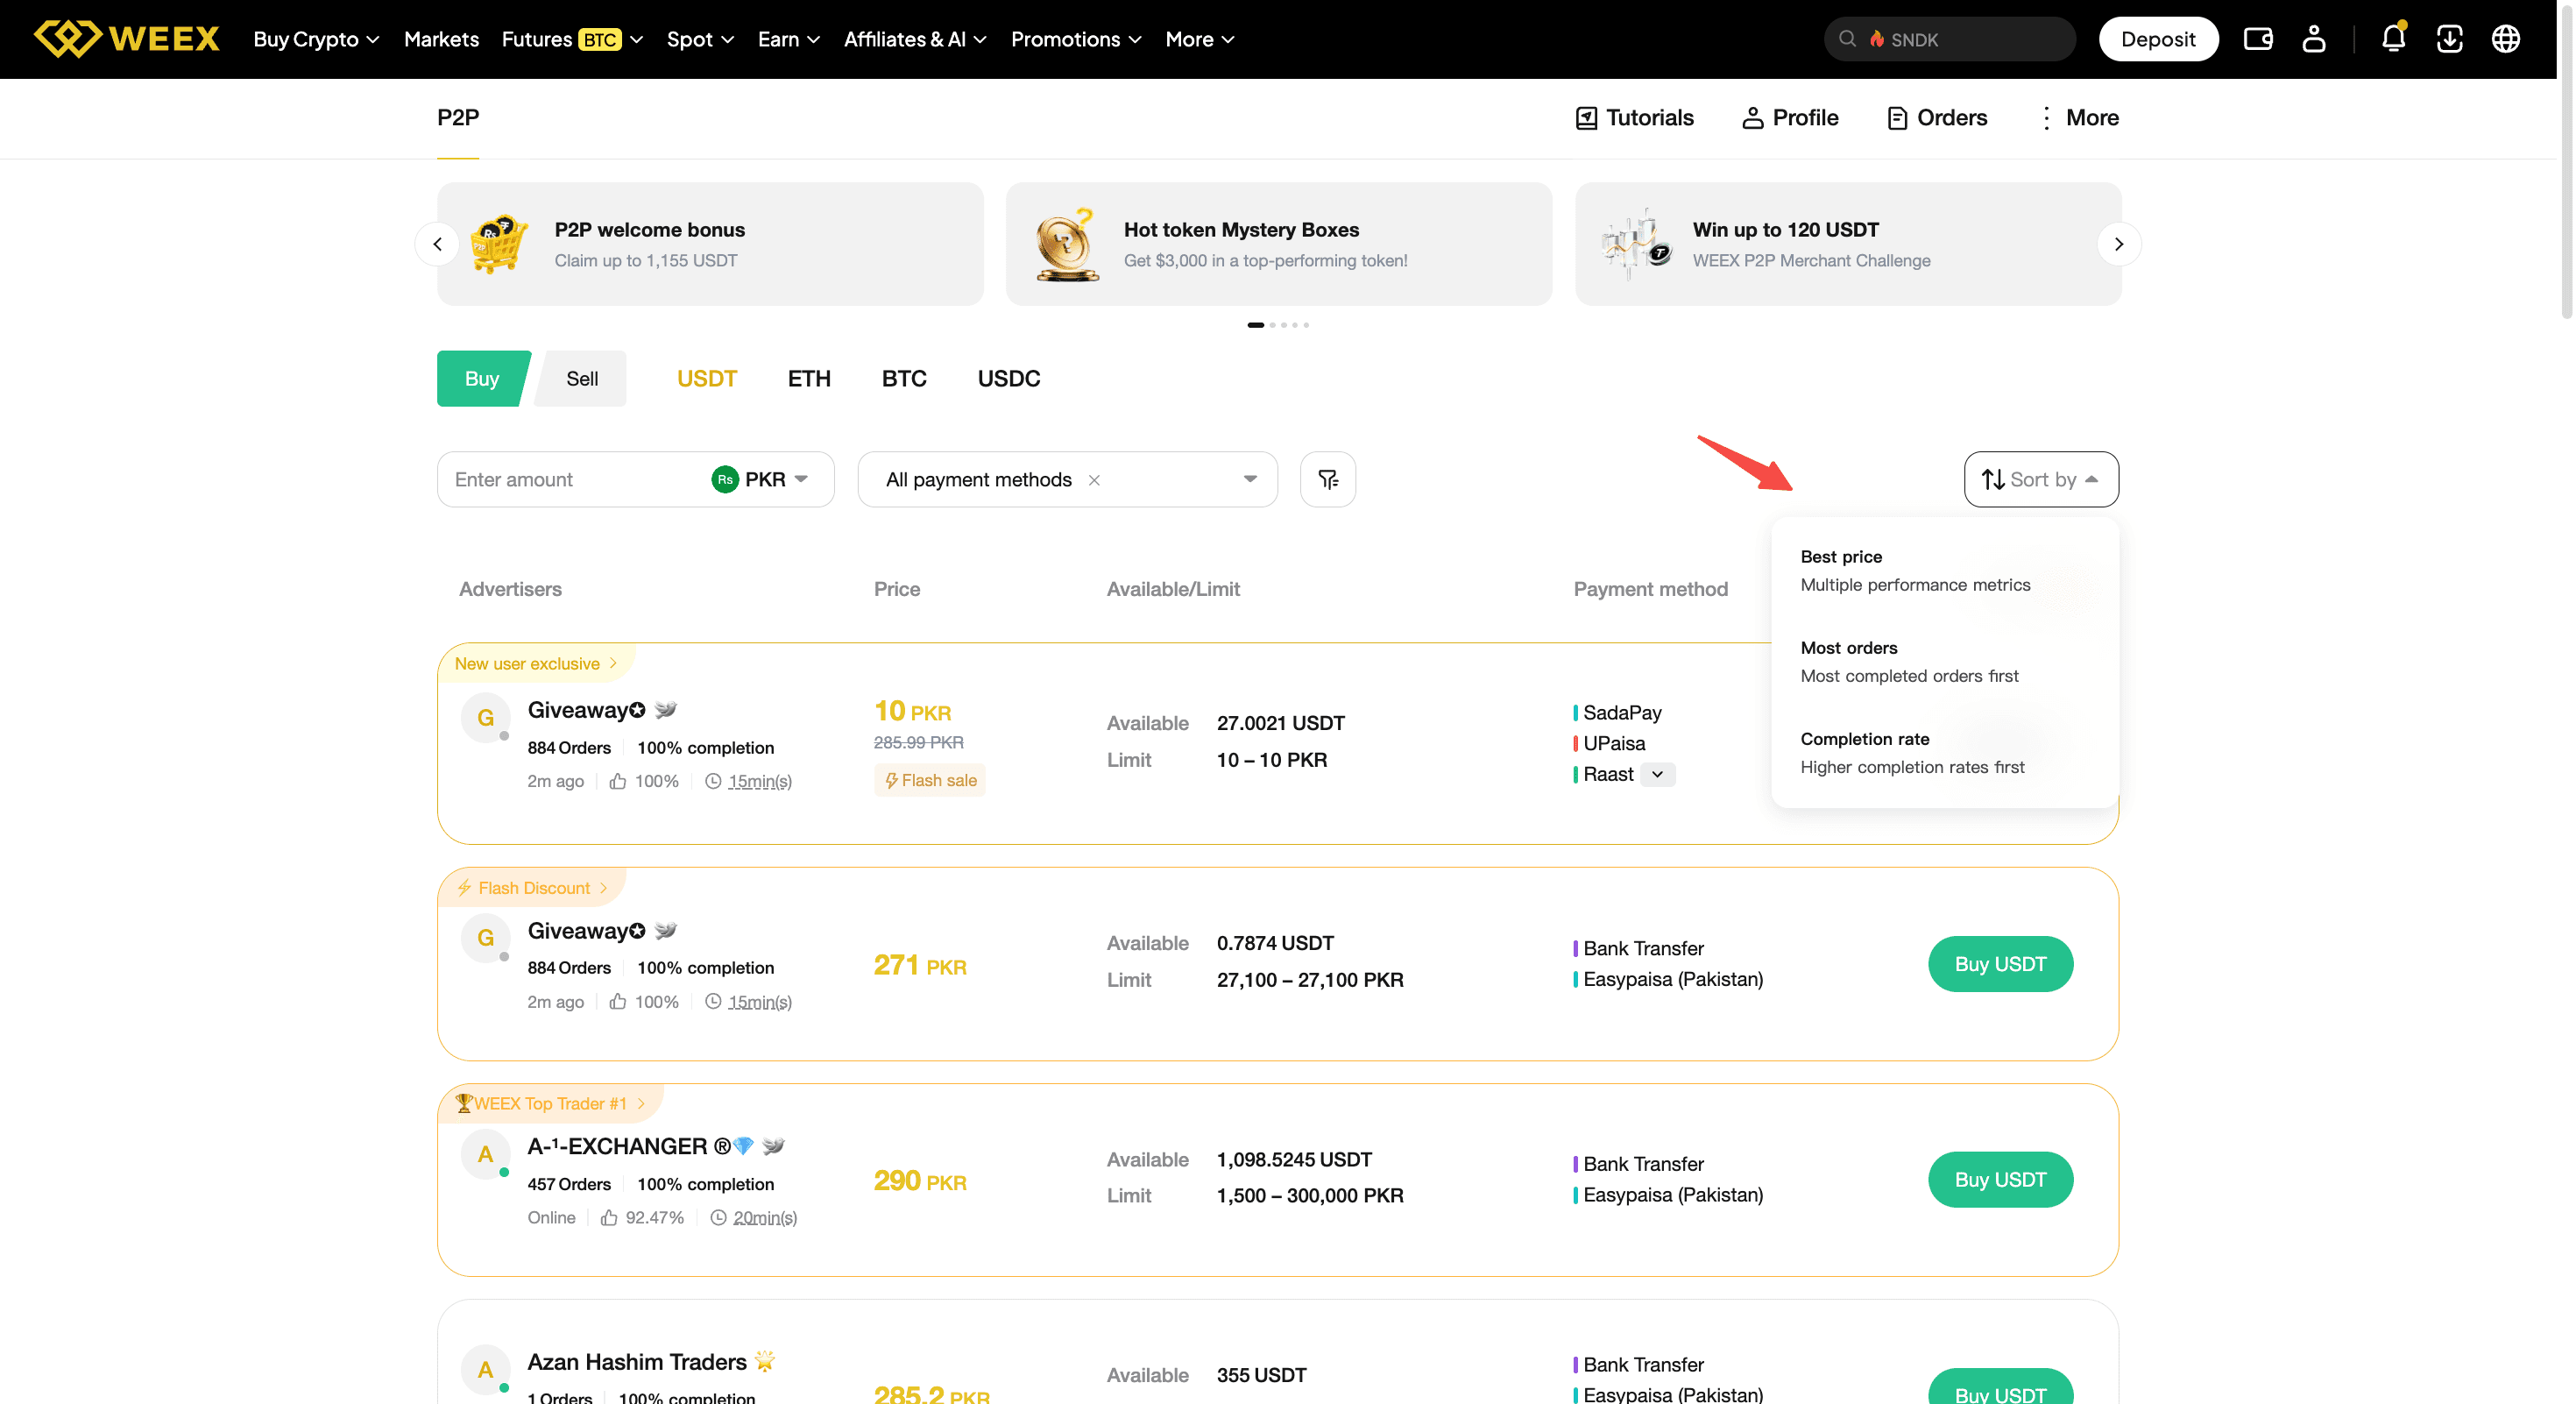Buy USDT from 271 PKR Giveaway offer
Image resolution: width=2576 pixels, height=1404 pixels.
pyautogui.click(x=2000, y=964)
